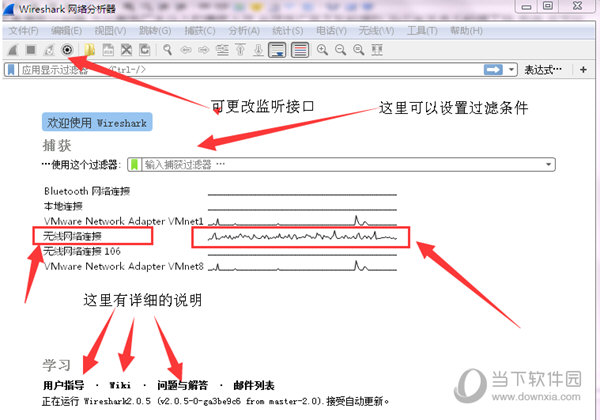Image resolution: width=600 pixels, height=420 pixels.
Task: Open a capture file via folder icon
Action: (x=90, y=50)
